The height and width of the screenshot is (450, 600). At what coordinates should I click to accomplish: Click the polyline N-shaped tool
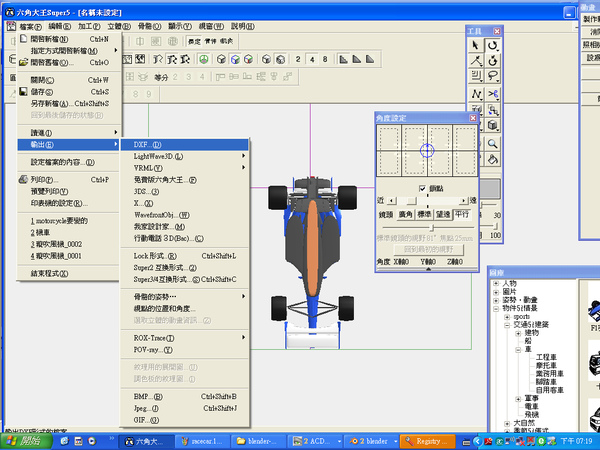477,94
